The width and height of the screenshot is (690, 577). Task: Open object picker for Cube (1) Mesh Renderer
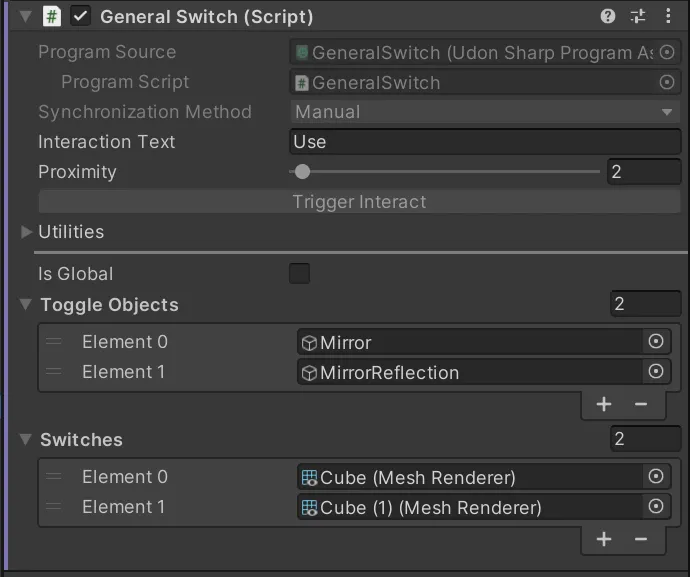pyautogui.click(x=656, y=506)
